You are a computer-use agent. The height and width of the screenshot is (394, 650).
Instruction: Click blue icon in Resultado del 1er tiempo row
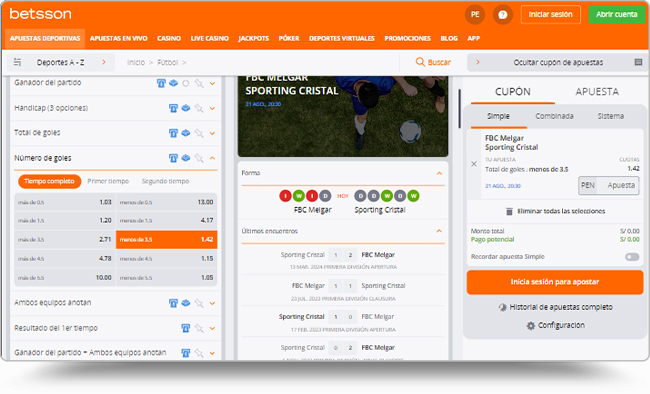tap(186, 328)
